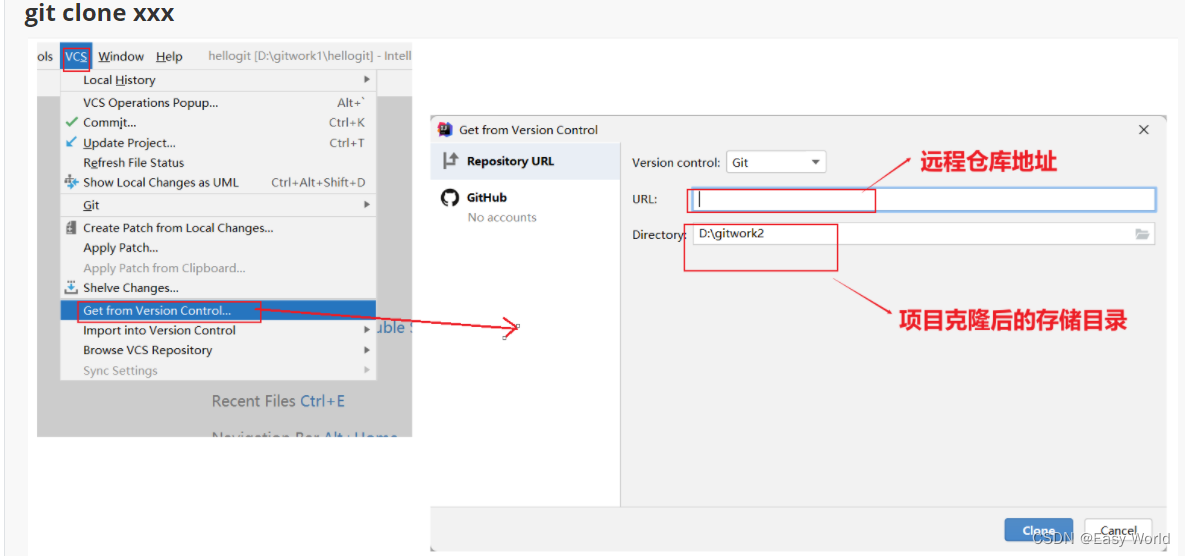Expand the Git submenu

click(218, 205)
